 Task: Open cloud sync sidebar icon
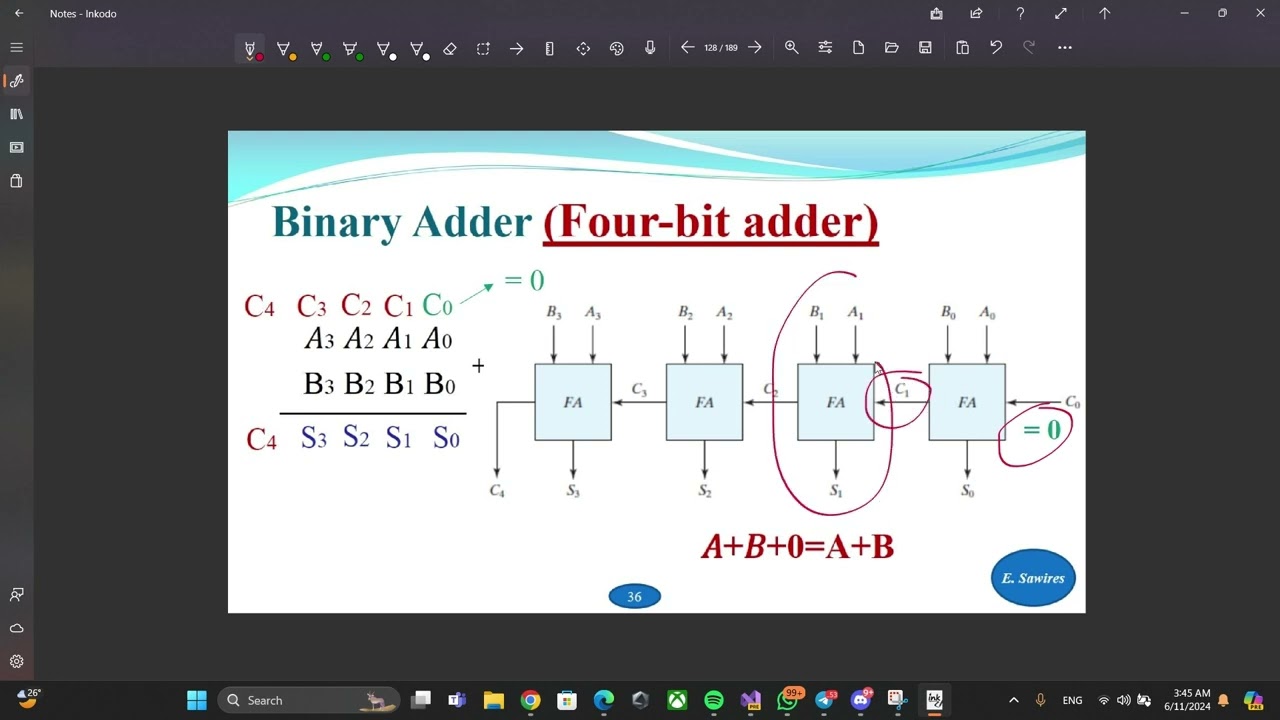16,628
